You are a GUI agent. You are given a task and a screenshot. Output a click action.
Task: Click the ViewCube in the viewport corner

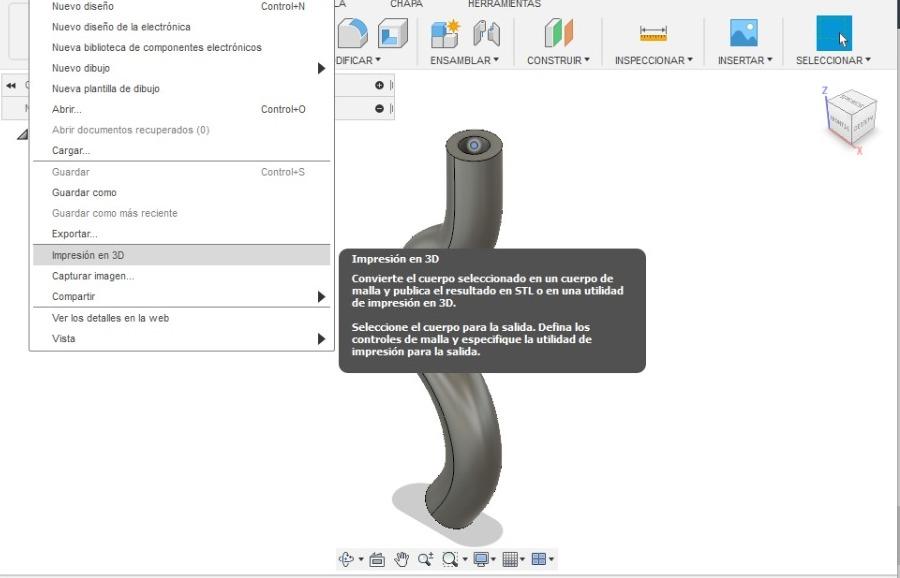pos(851,119)
